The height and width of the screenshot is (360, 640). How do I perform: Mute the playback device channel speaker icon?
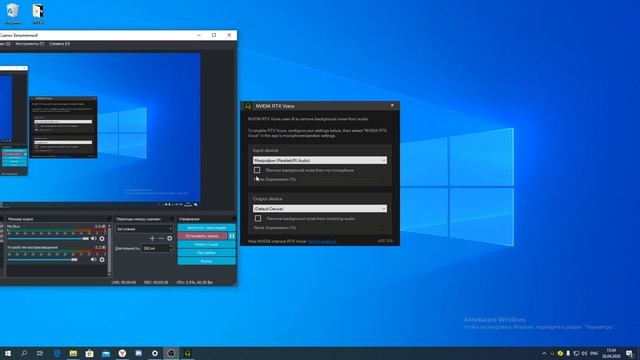pos(93,259)
